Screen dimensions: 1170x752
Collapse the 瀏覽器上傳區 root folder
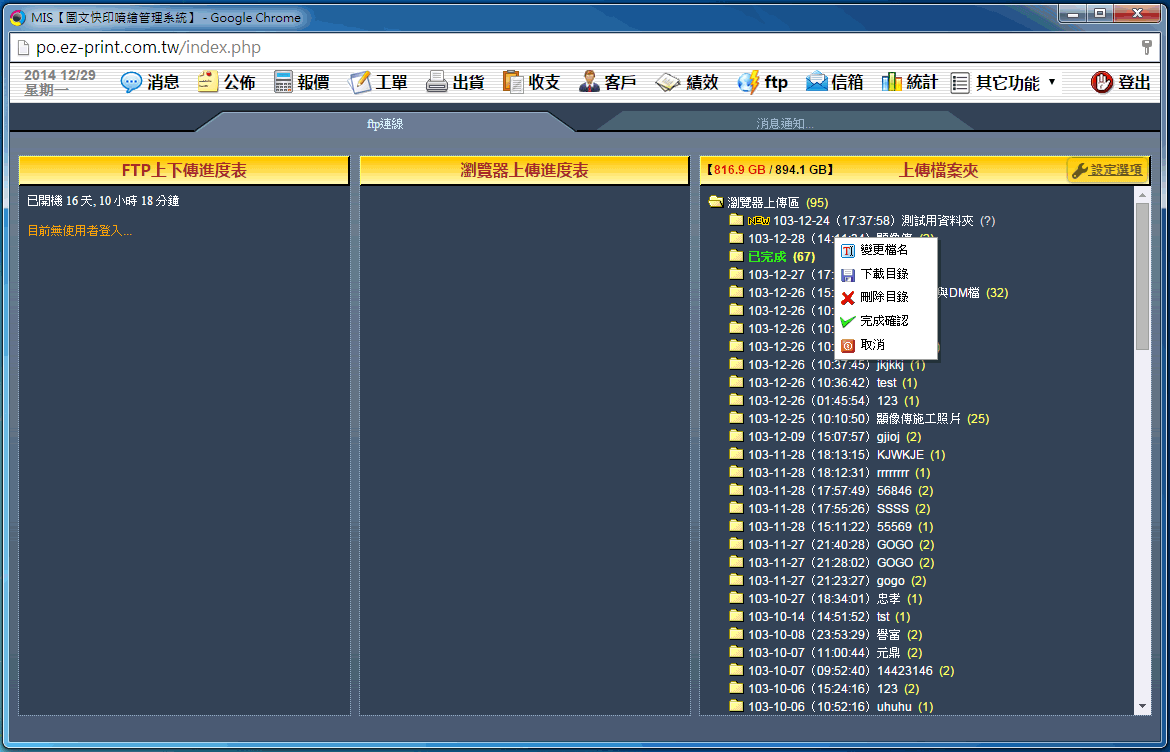715,202
